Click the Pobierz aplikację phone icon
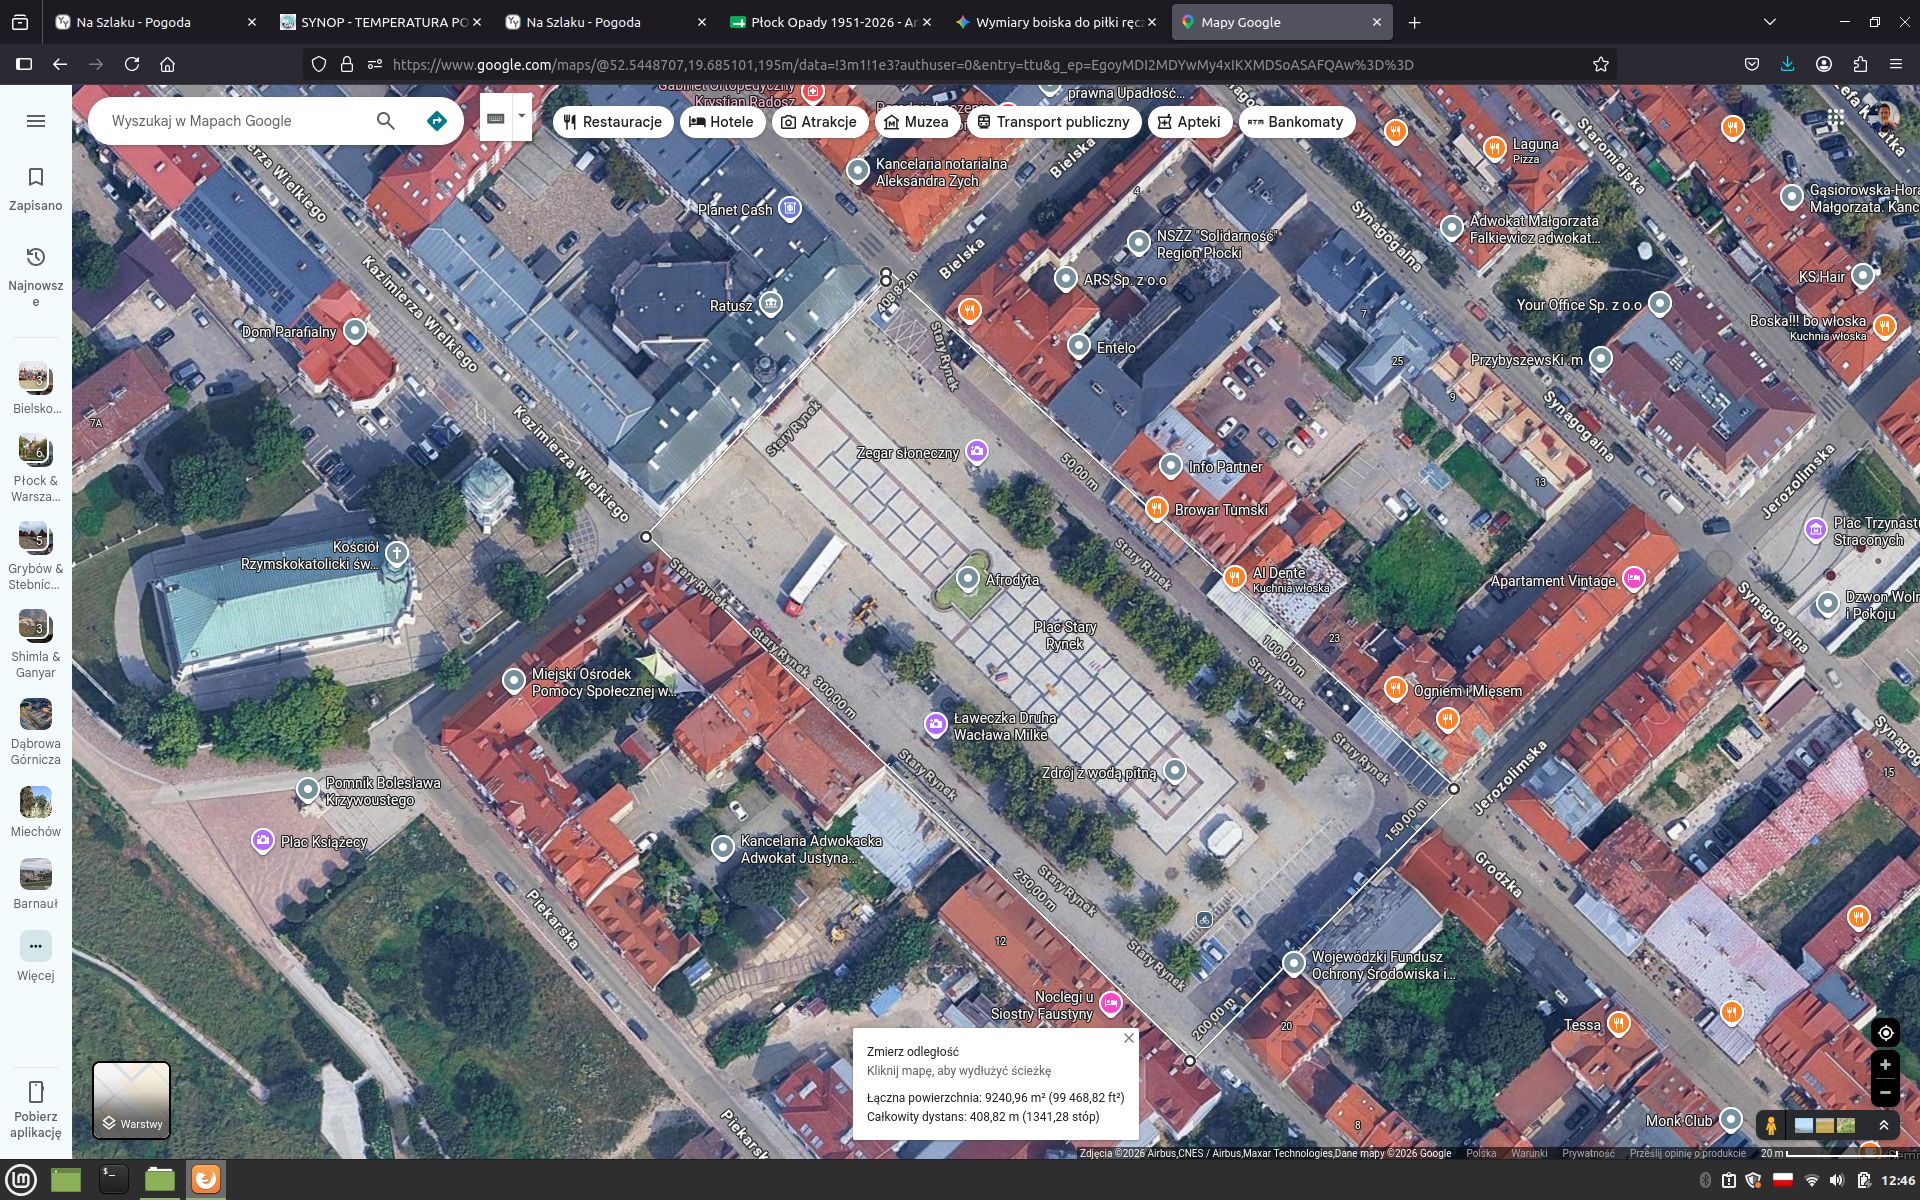The image size is (1920, 1200). pos(36,1091)
